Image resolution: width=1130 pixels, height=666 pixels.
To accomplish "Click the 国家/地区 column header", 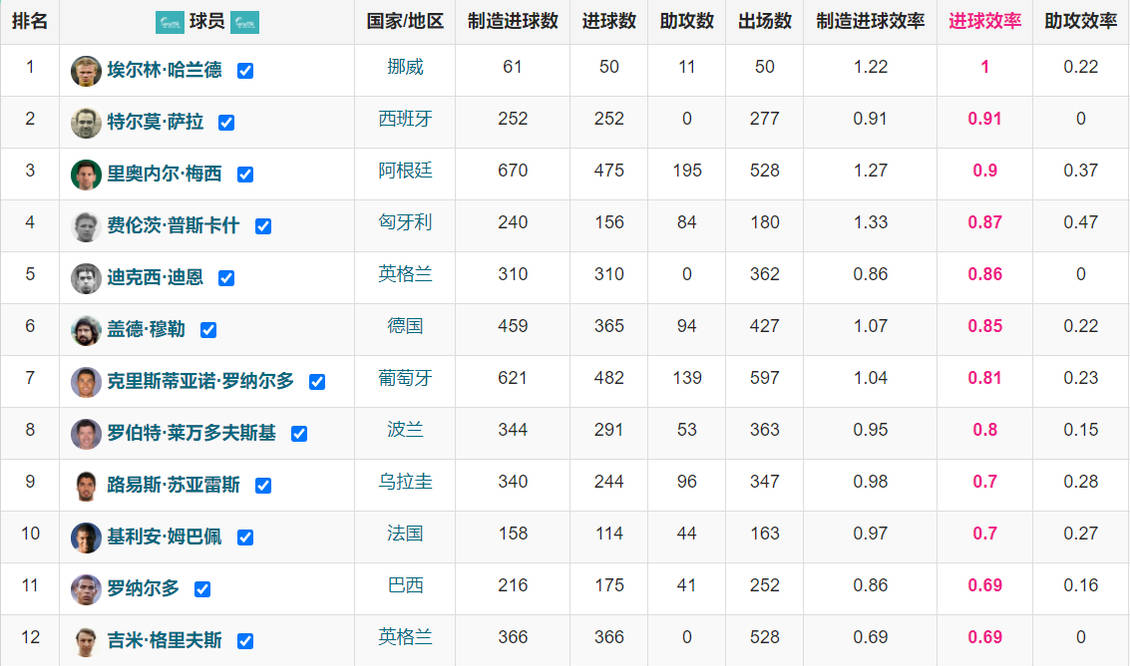I will point(405,22).
